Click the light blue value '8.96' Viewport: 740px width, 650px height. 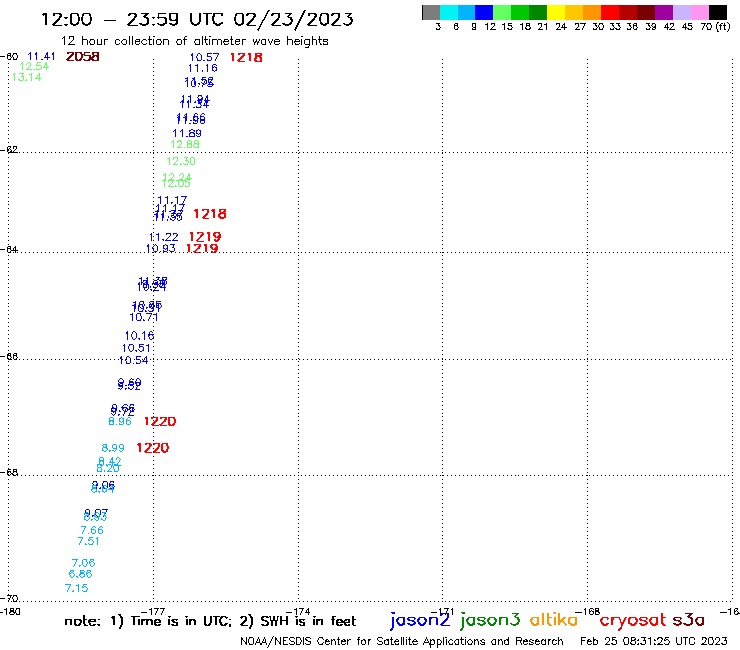coord(120,421)
